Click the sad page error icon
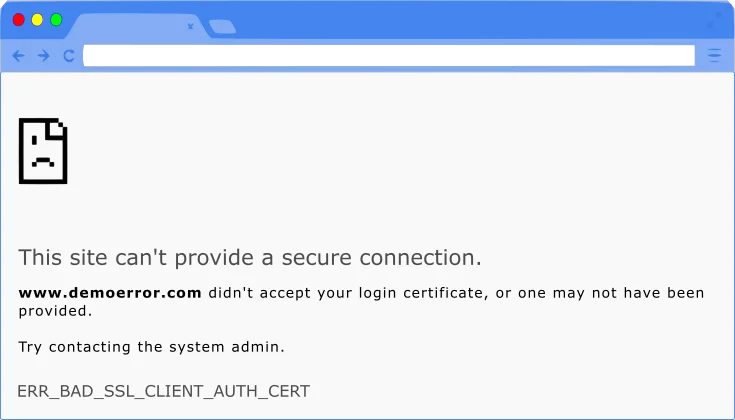The image size is (735, 420). click(43, 151)
